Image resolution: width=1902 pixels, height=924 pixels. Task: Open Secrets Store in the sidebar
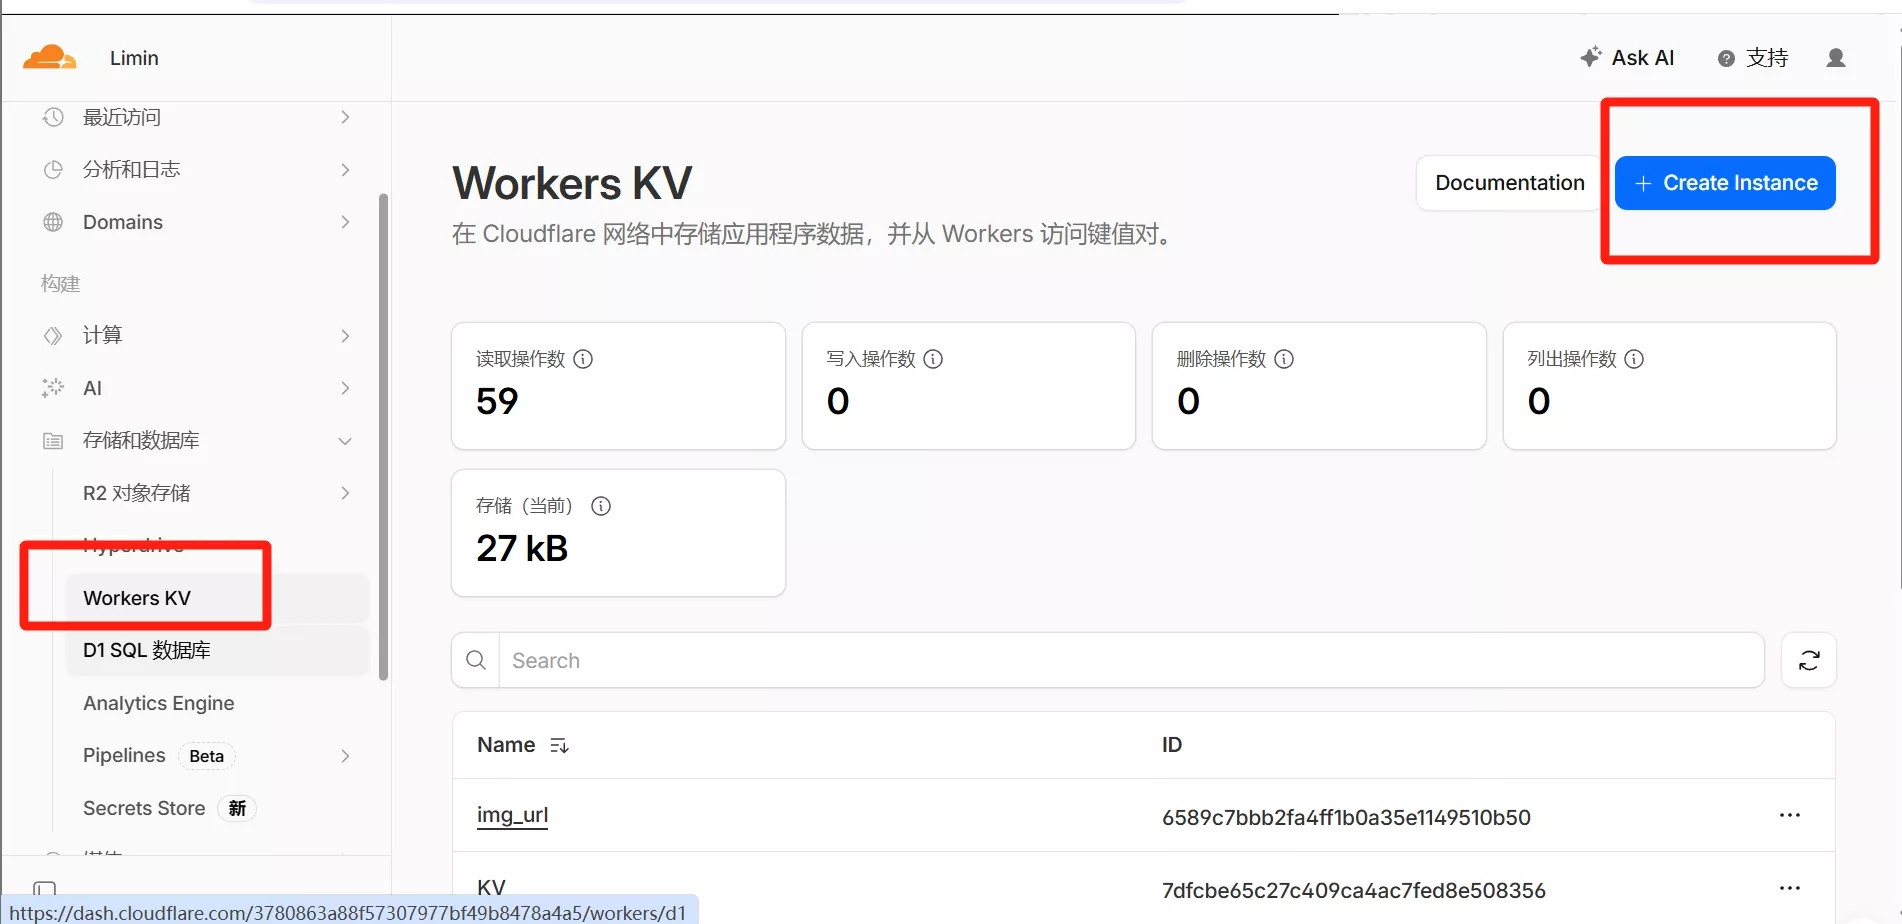coord(169,808)
